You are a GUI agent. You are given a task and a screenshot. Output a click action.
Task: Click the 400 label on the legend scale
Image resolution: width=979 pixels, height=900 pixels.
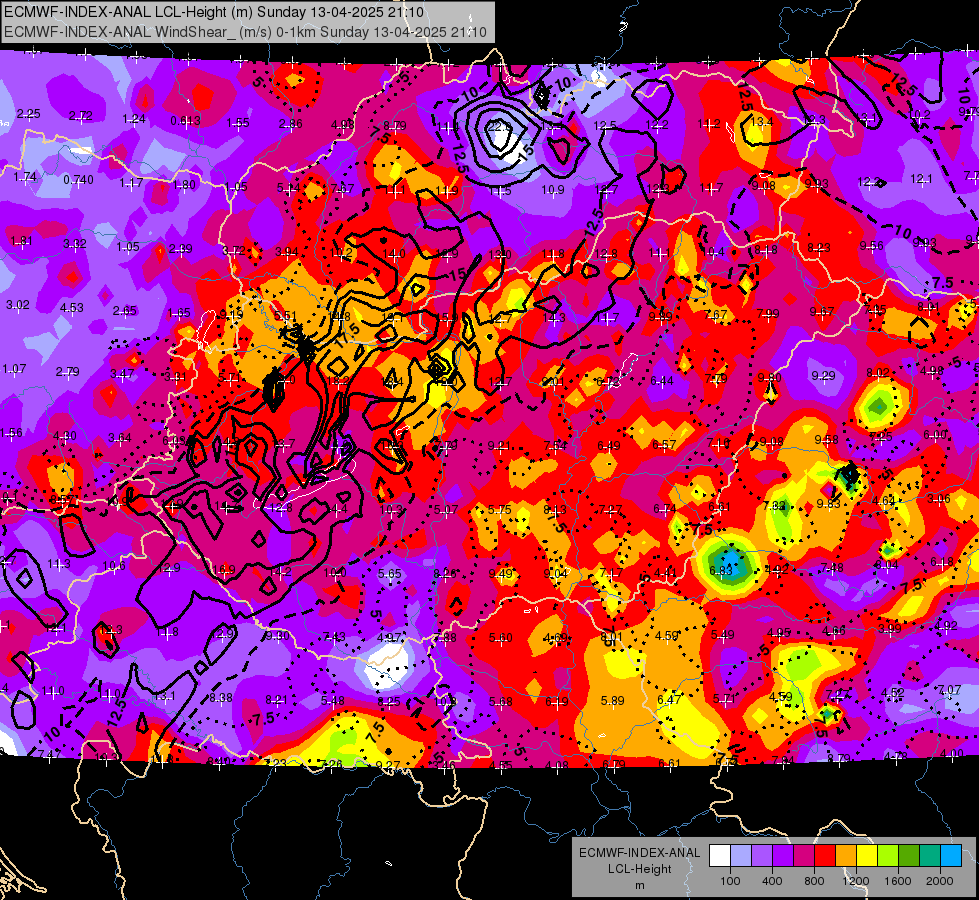coord(772,881)
